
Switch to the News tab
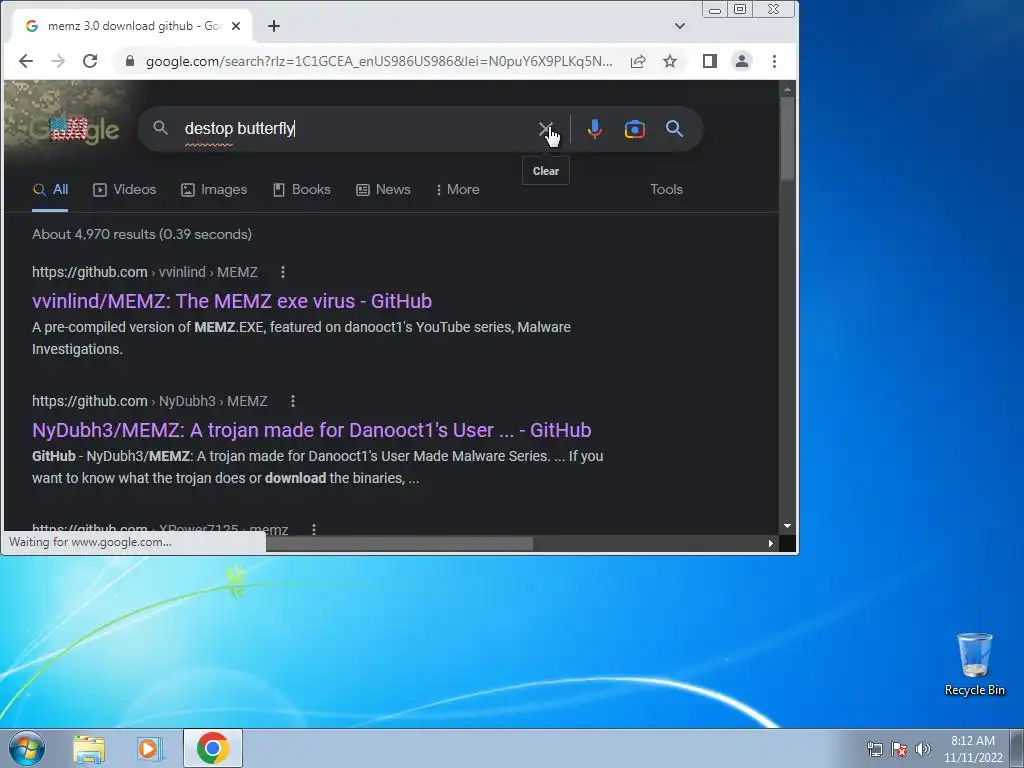(383, 189)
